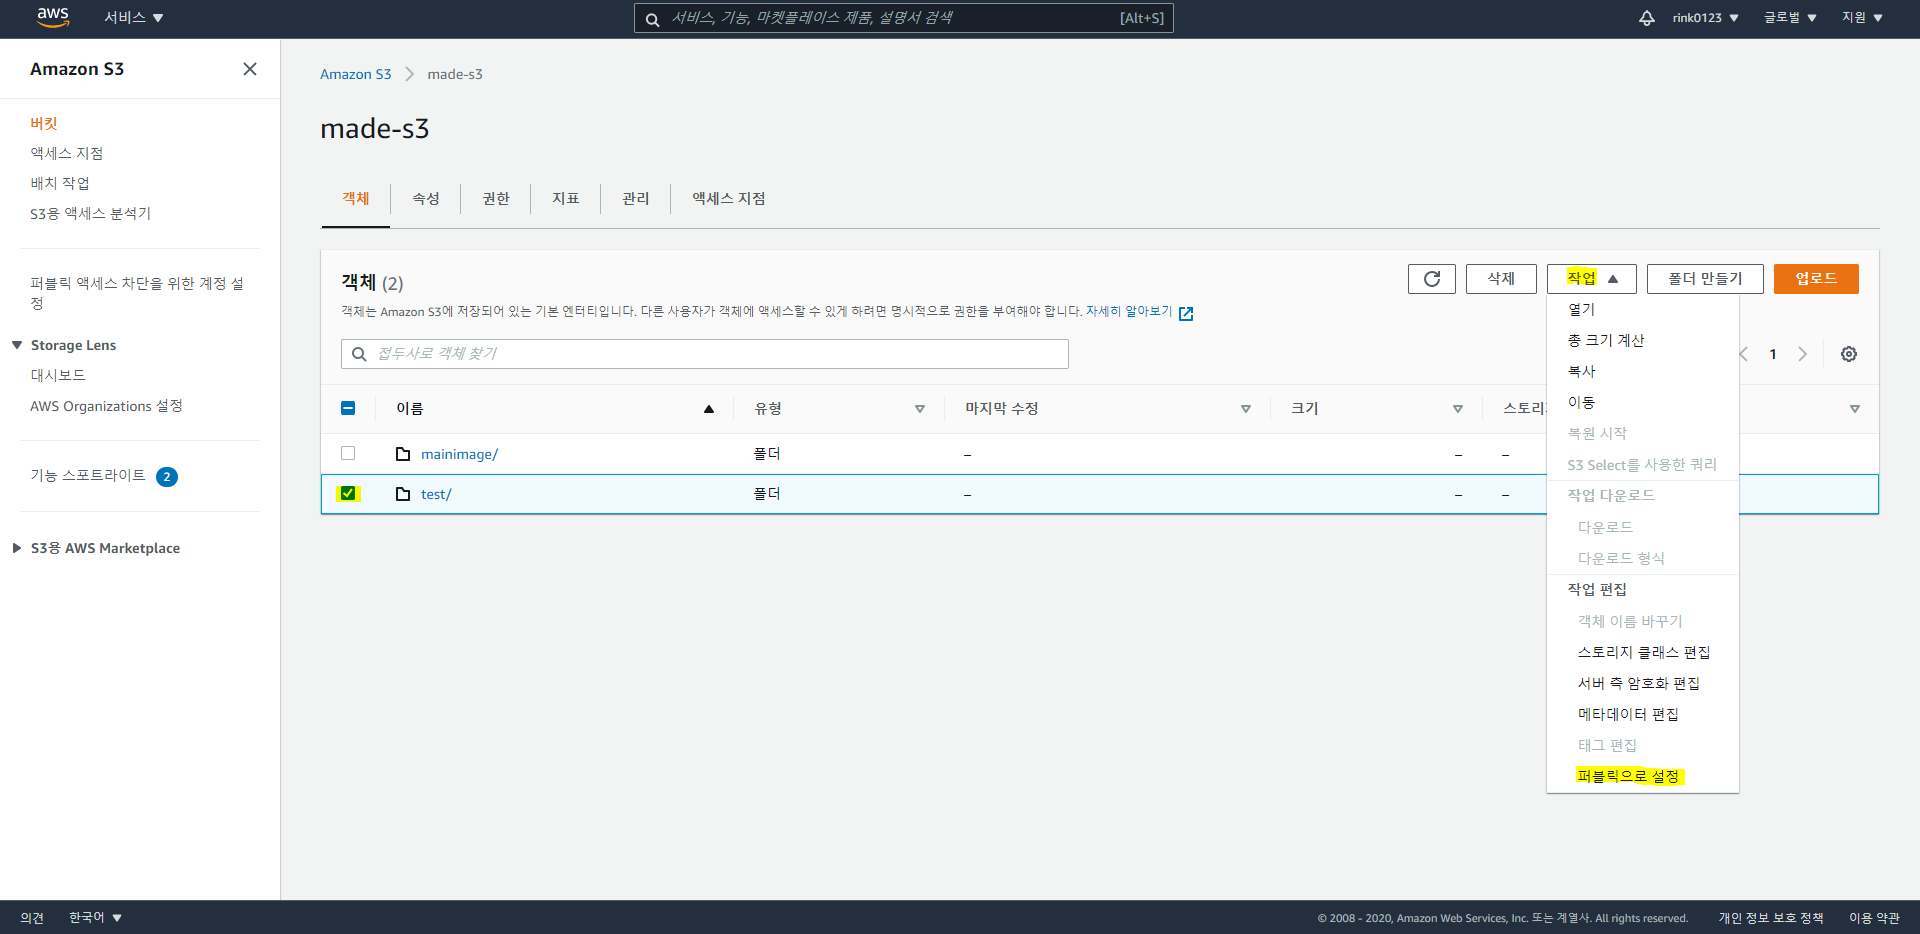This screenshot has height=934, width=1920.
Task: Sort by 마지막 수정 column arrow
Action: pyautogui.click(x=1246, y=409)
